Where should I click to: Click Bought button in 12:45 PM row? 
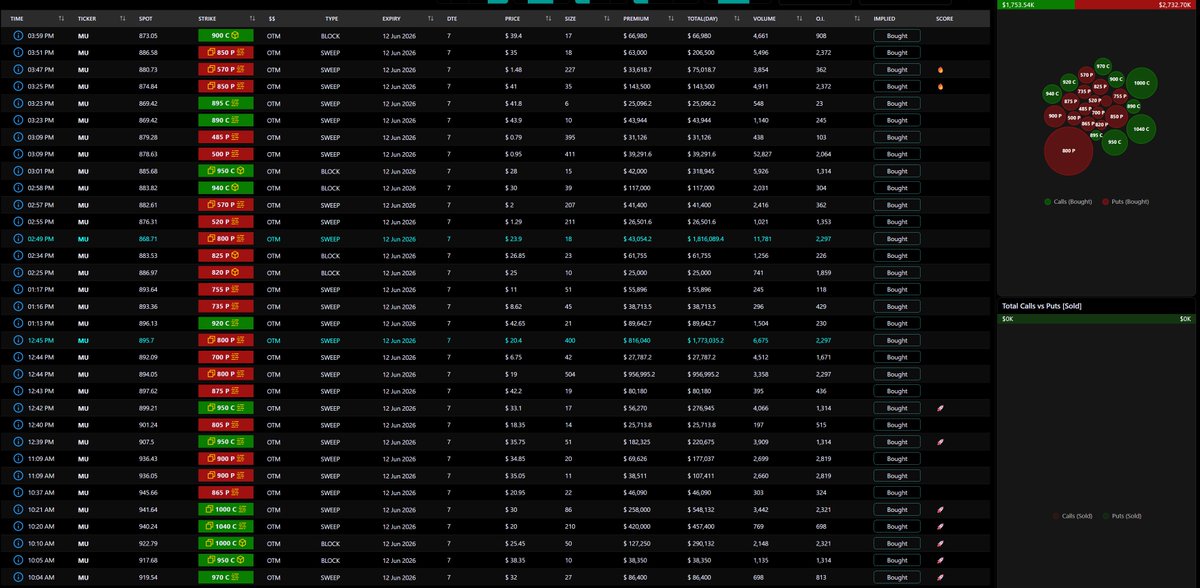coord(897,341)
